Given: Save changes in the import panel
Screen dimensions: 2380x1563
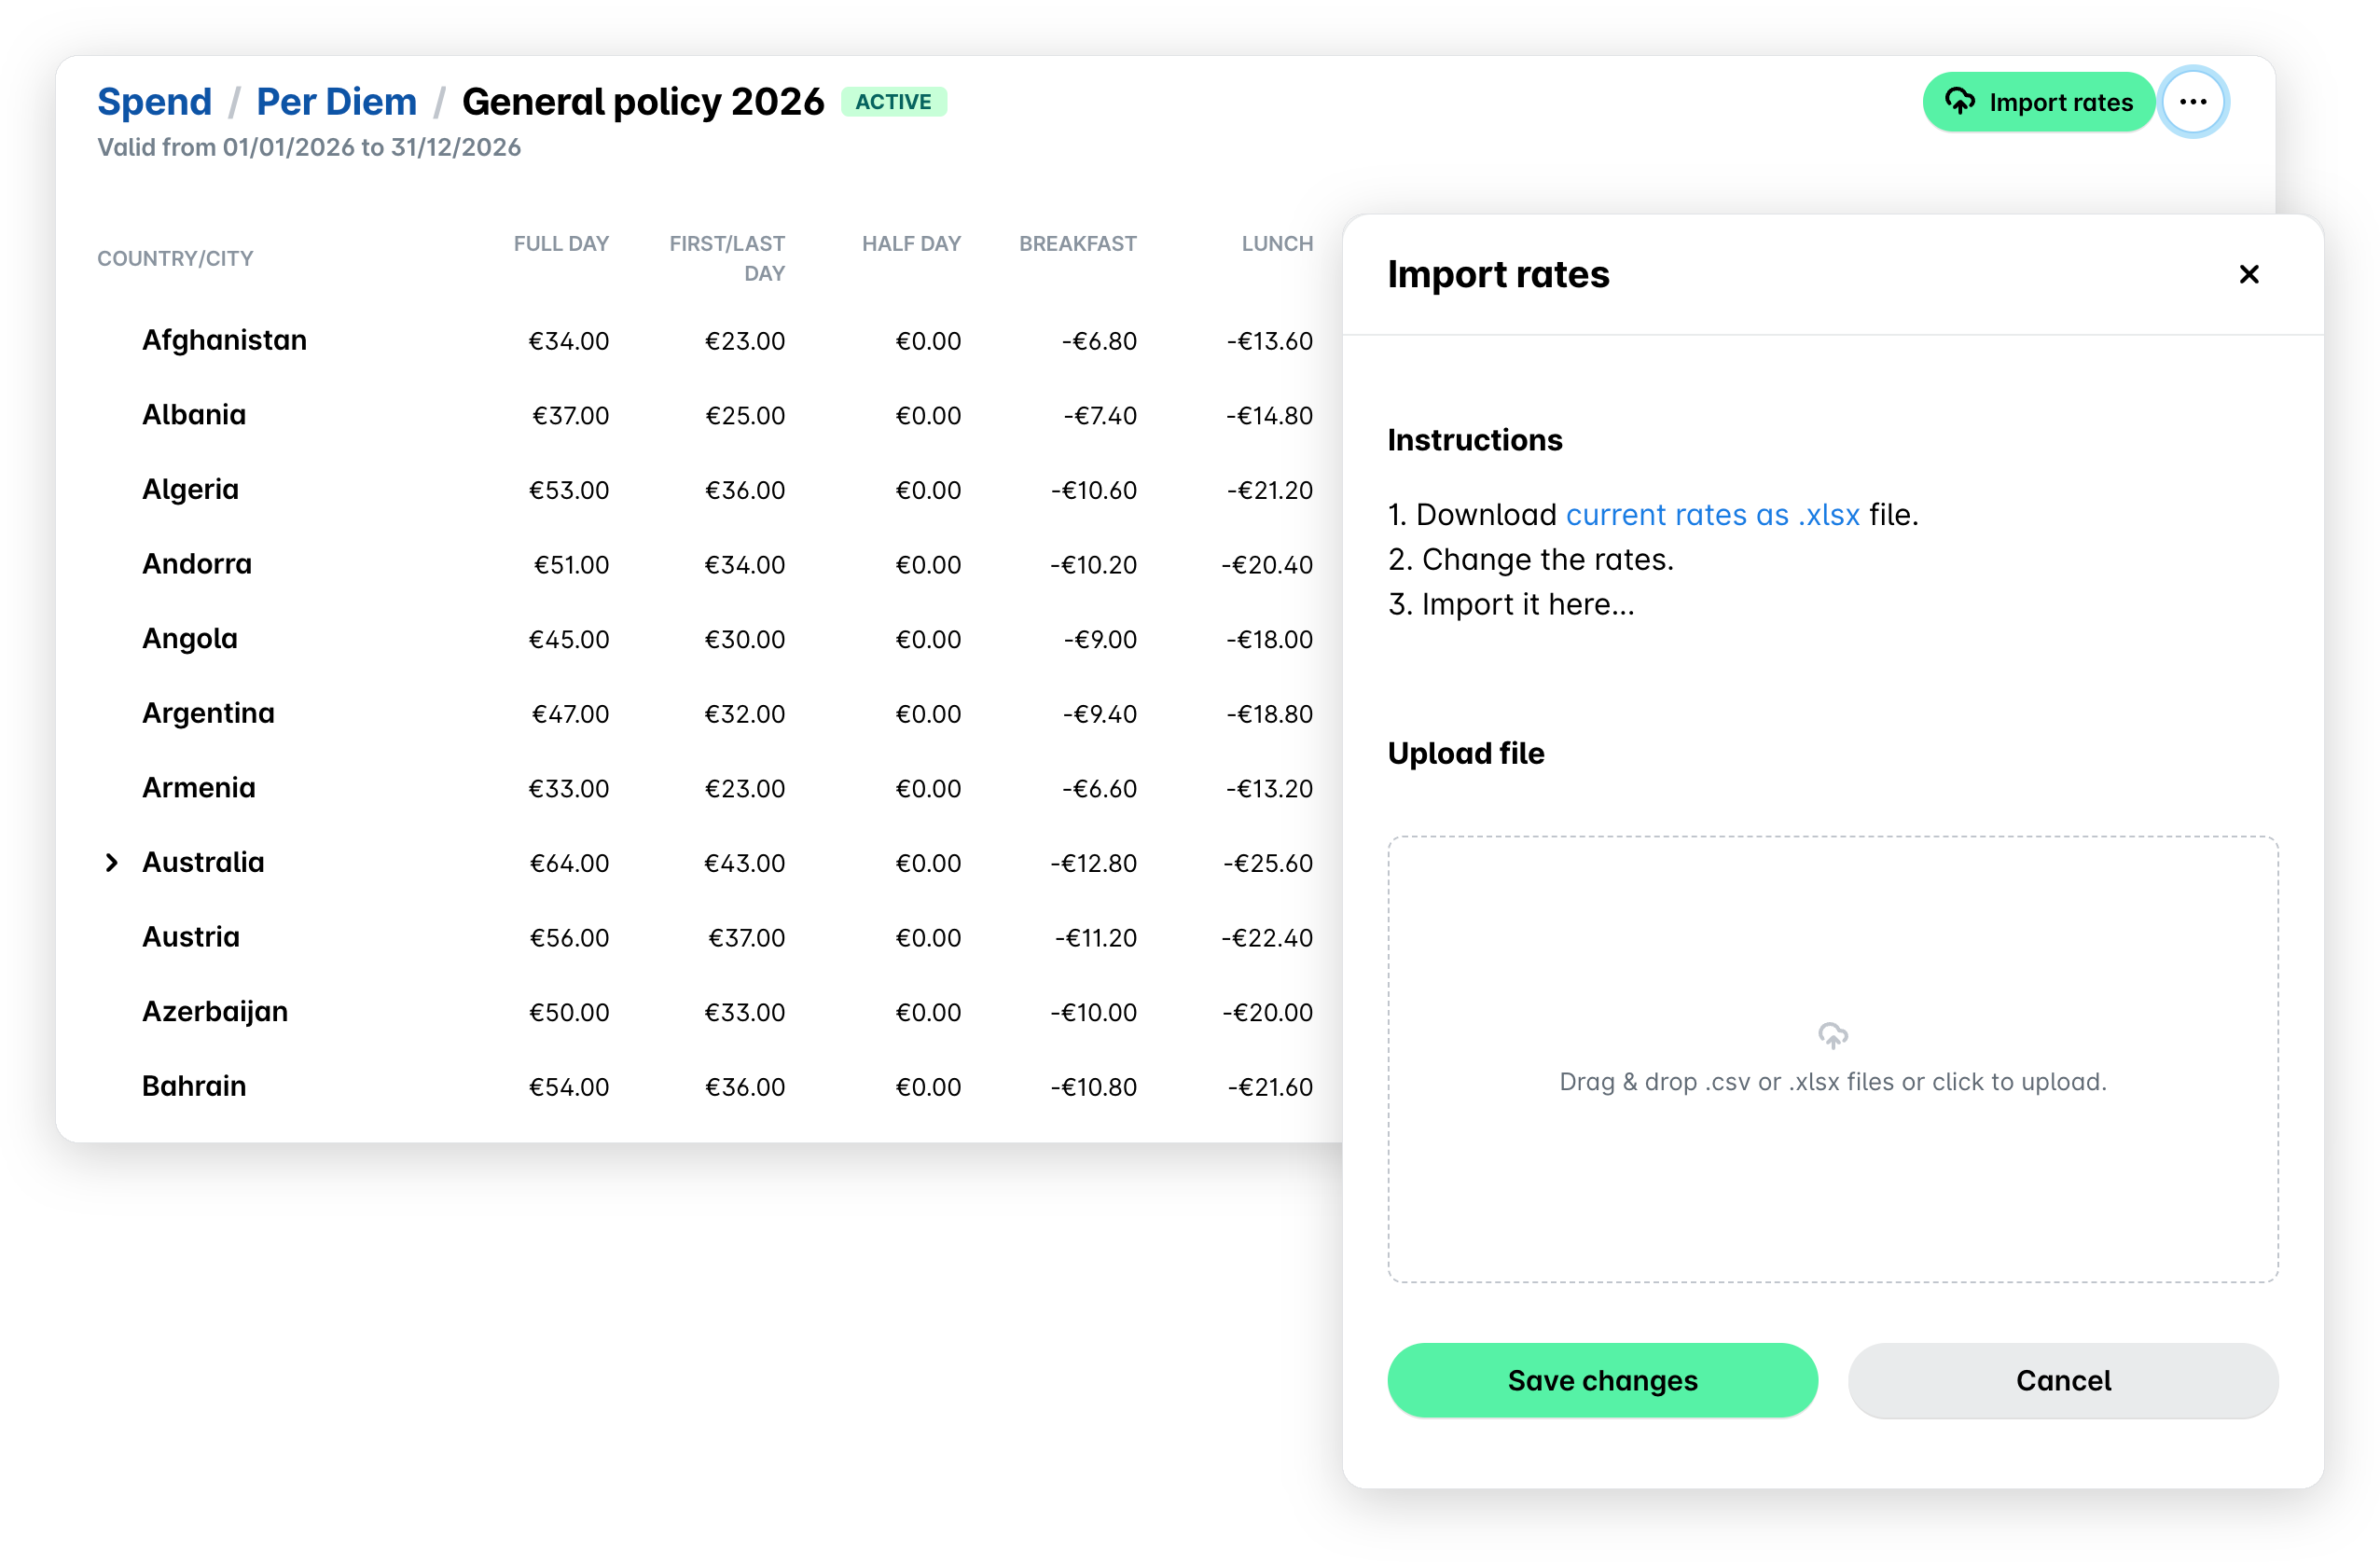Looking at the screenshot, I should pos(1602,1380).
